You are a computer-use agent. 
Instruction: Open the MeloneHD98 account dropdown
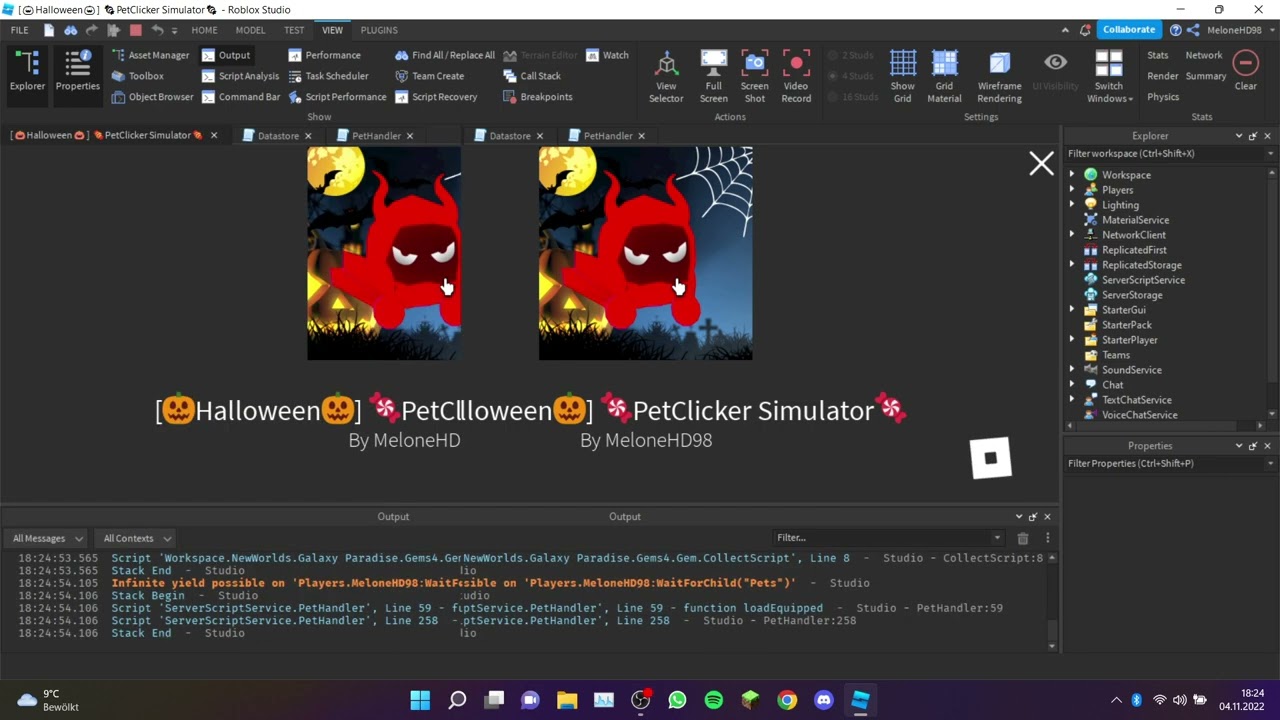(x=1240, y=30)
